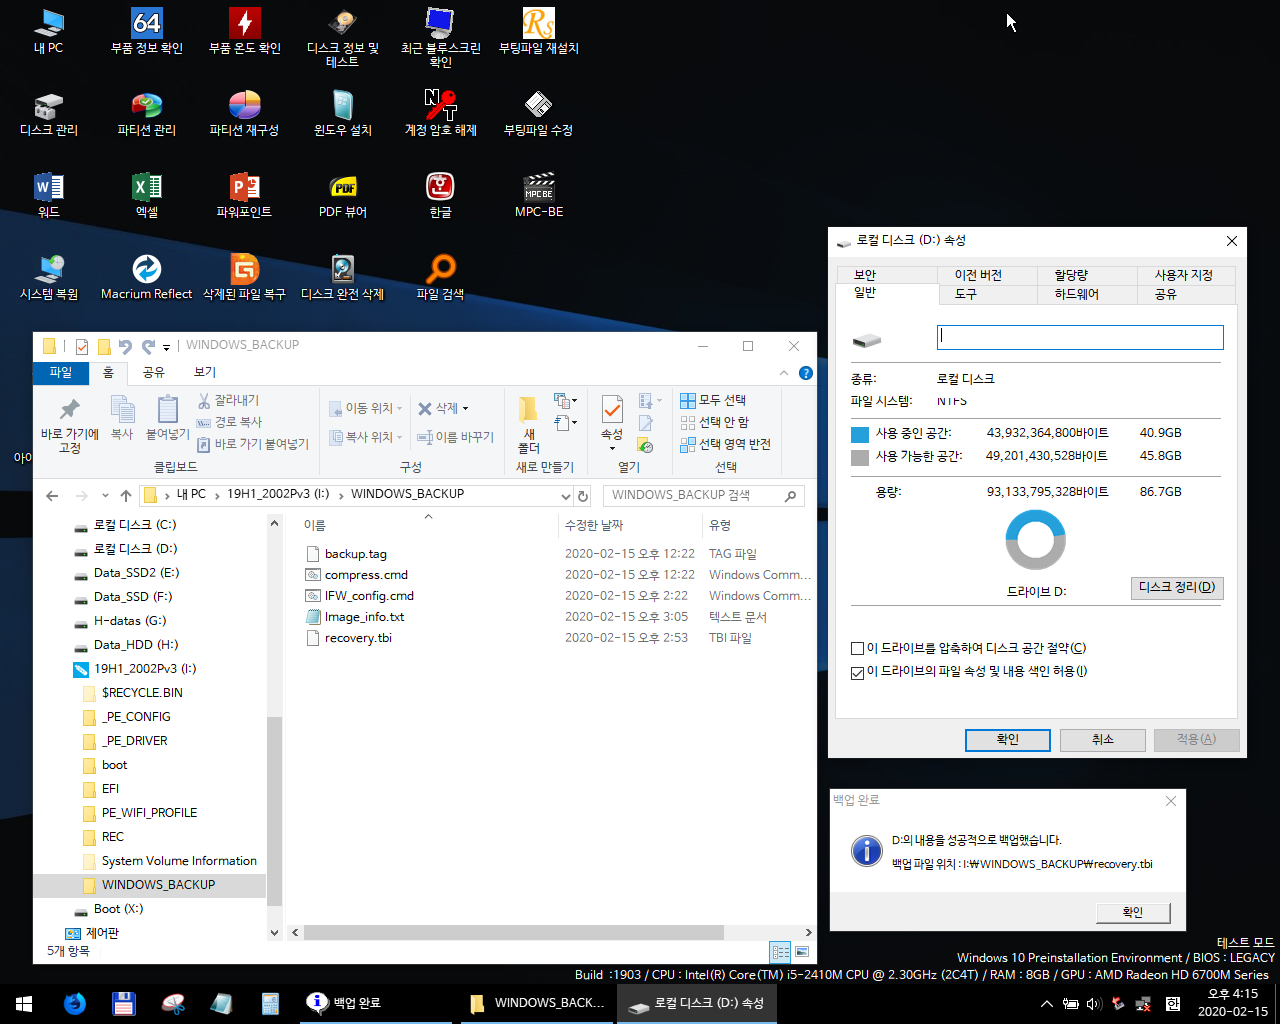The image size is (1280, 1024).
Task: Toggle the compress drive checkbox 이 드라이브를 압축하여
Action: pos(857,649)
